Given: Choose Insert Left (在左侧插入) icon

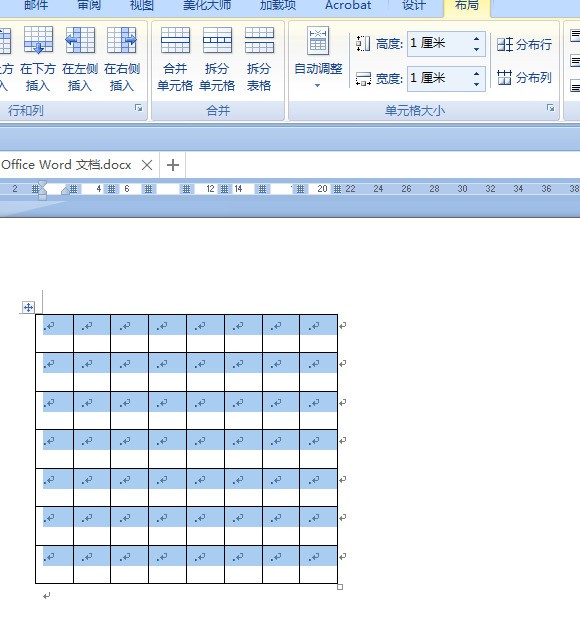Looking at the screenshot, I should pos(80,59).
